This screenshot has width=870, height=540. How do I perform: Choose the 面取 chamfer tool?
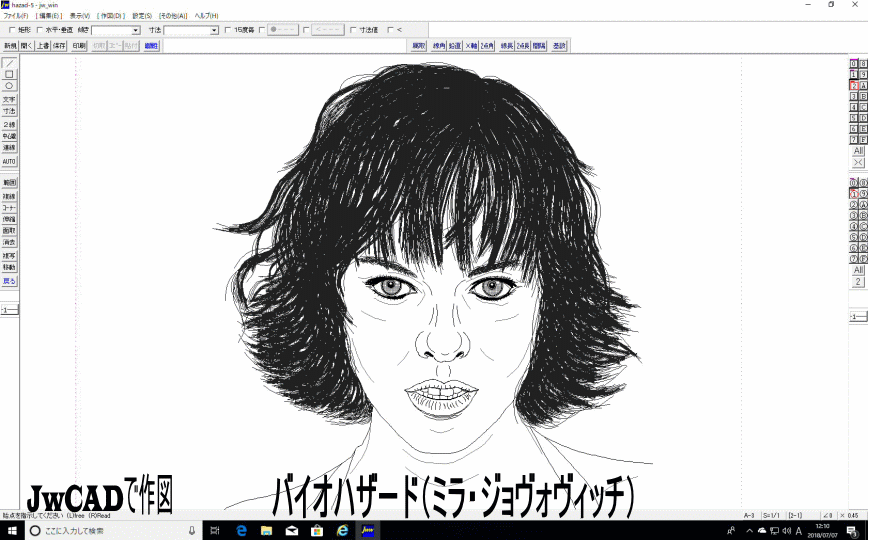click(x=9, y=230)
